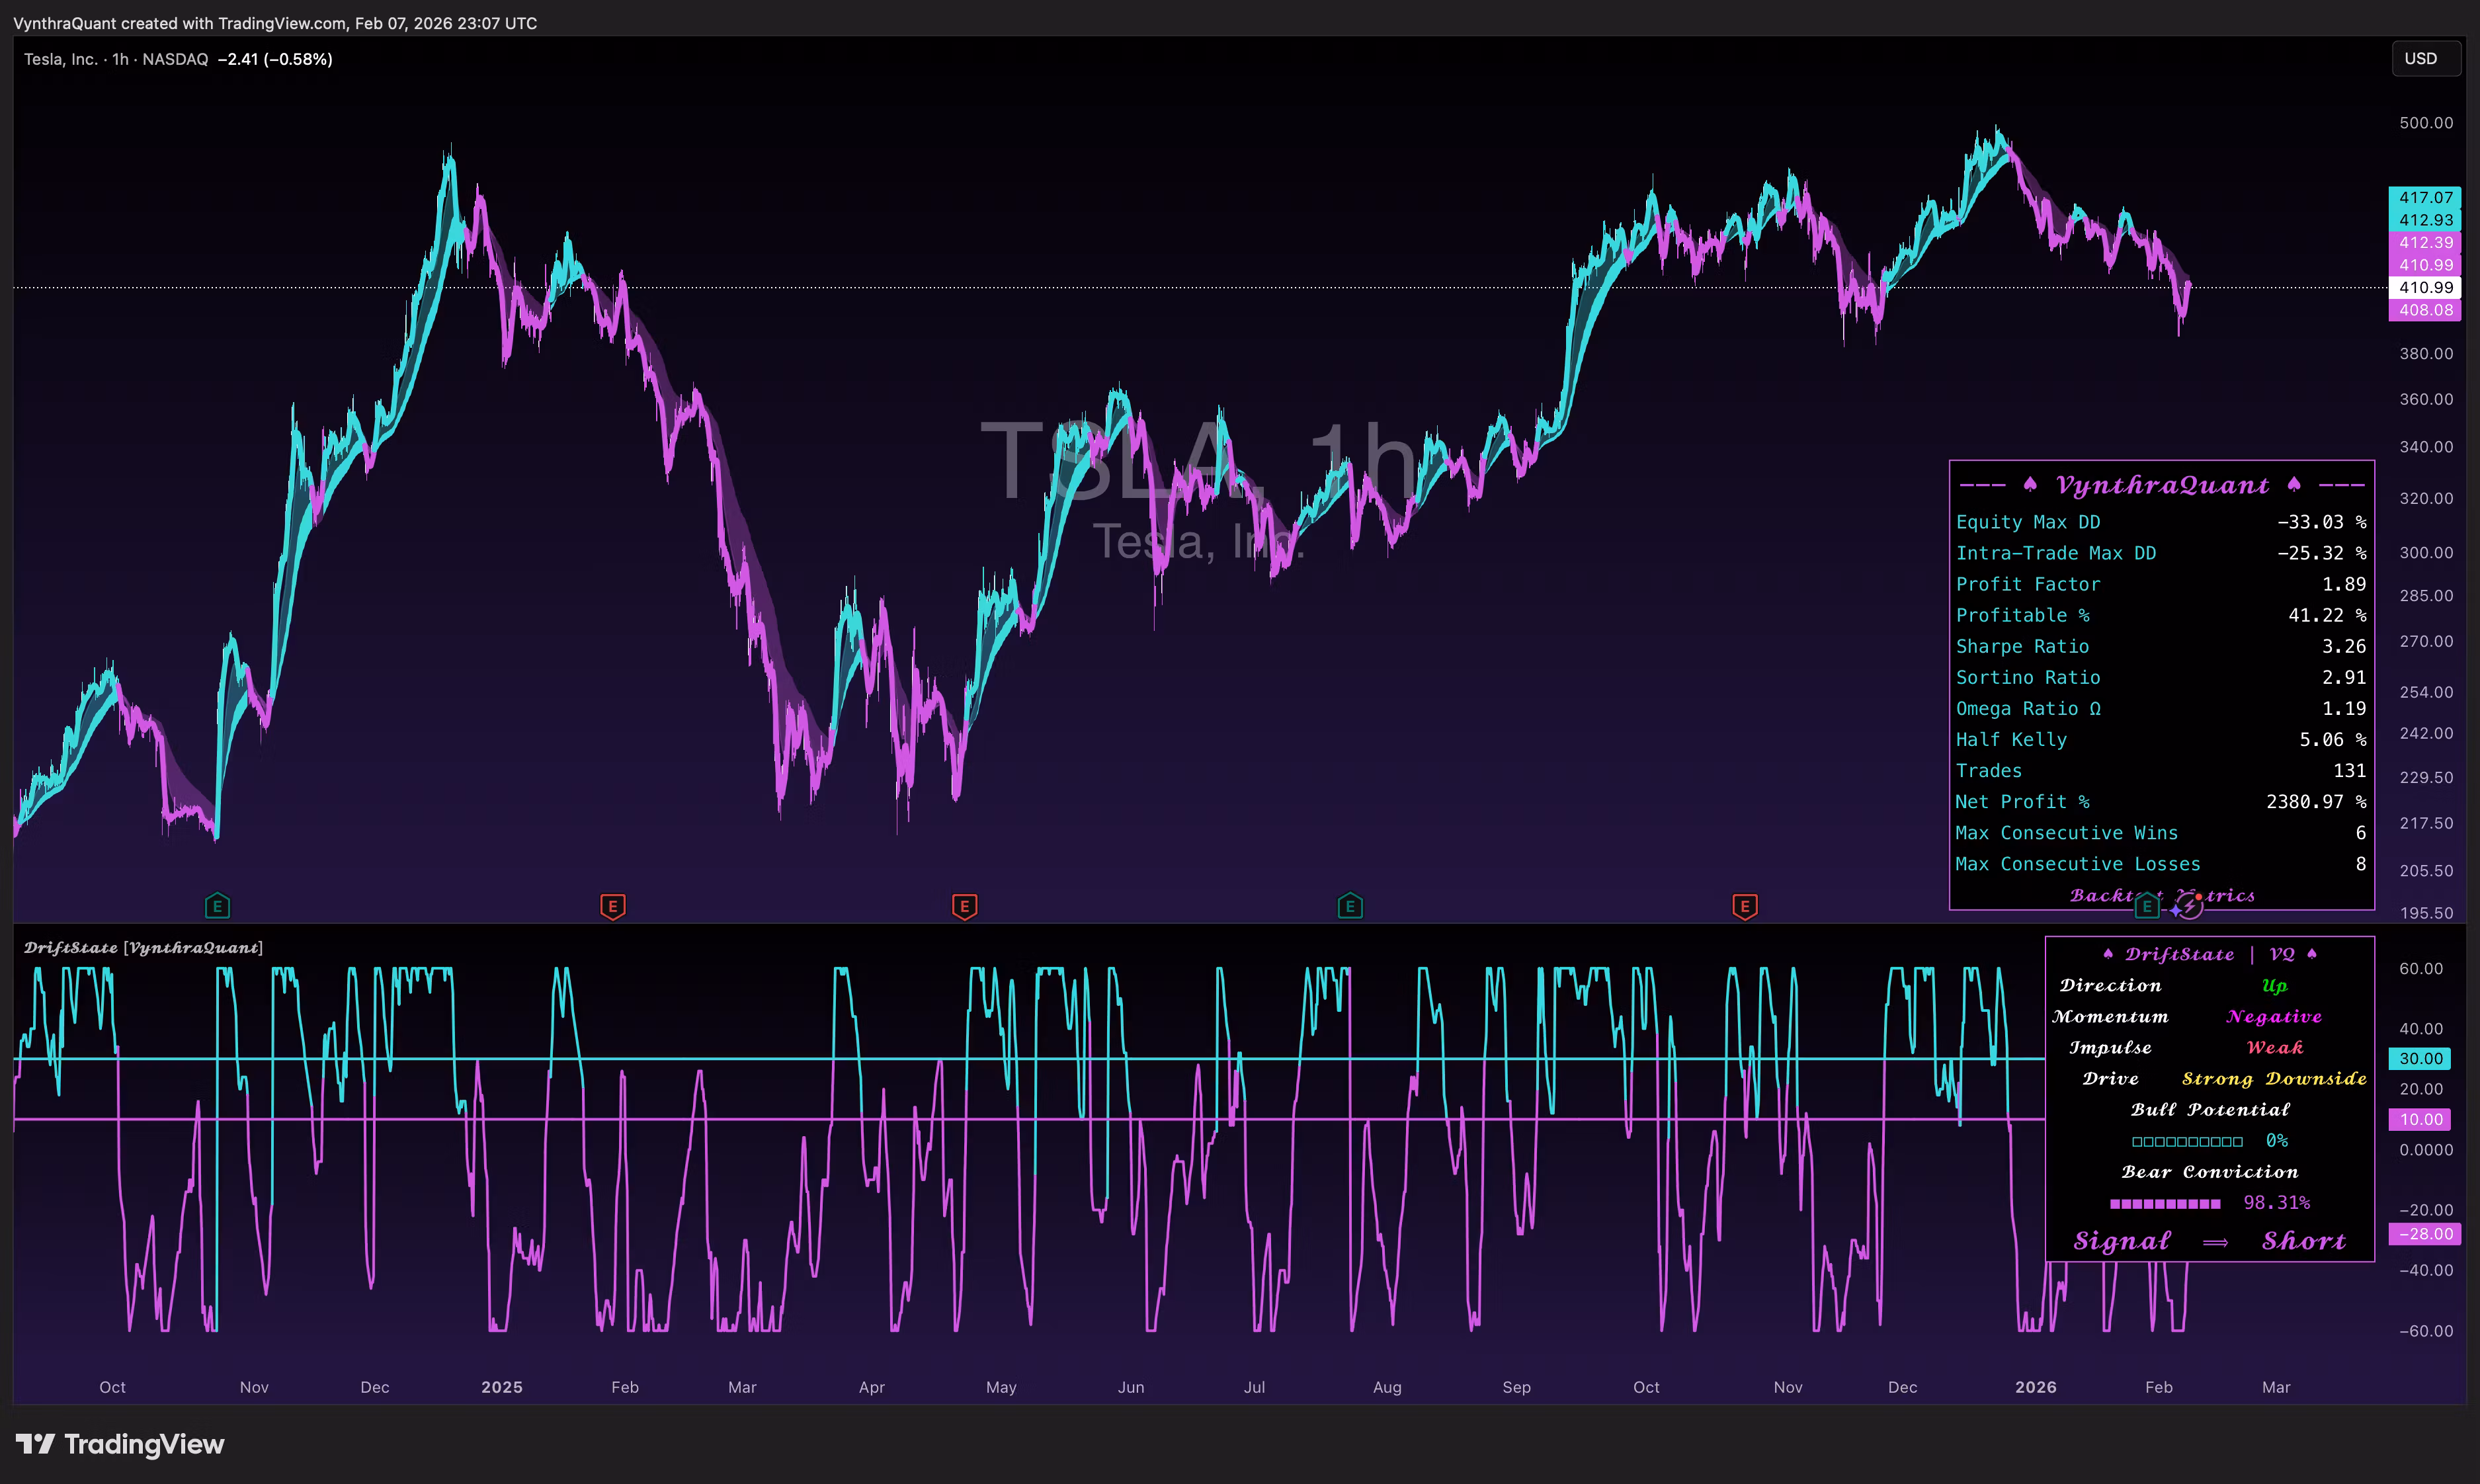Viewport: 2480px width, 1484px height.
Task: Click the 2025 label on time axis
Action: (x=502, y=1387)
